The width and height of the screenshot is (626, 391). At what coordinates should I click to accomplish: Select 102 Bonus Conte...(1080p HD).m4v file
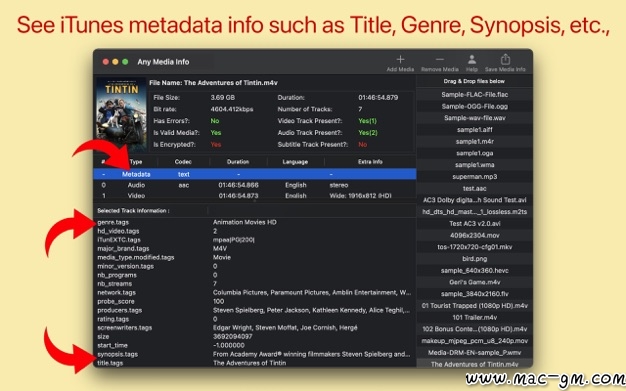click(x=474, y=329)
